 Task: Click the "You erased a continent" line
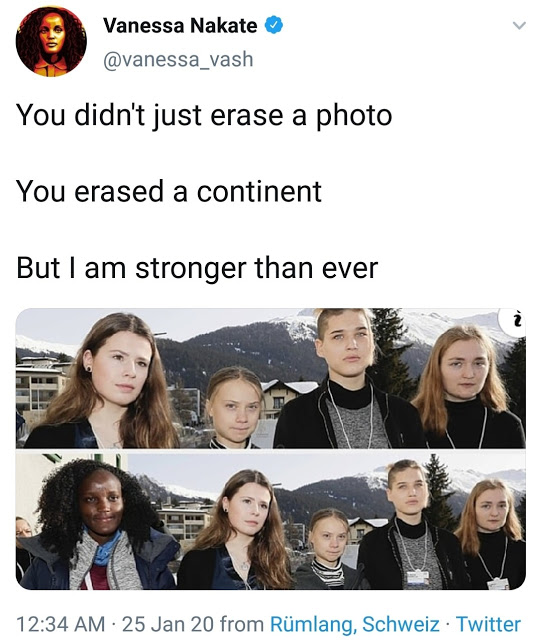click(x=169, y=191)
